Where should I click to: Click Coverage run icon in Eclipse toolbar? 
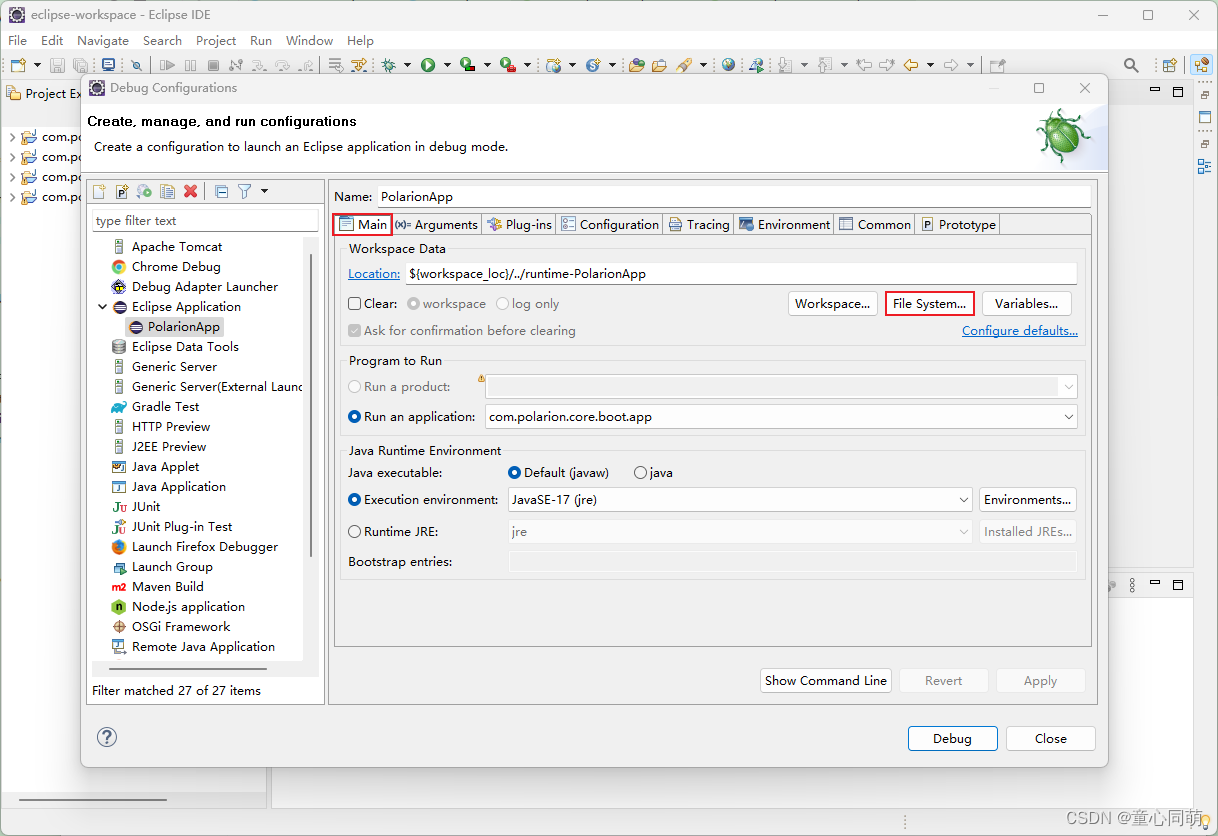[x=467, y=65]
